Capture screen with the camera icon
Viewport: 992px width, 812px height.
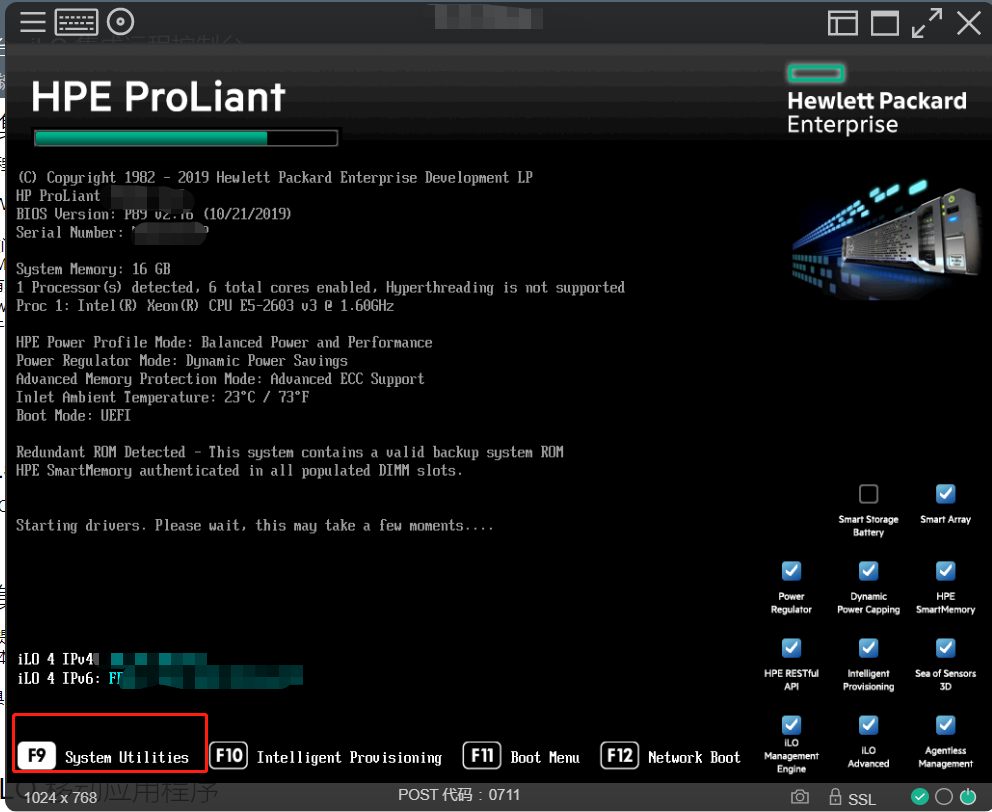coord(800,797)
